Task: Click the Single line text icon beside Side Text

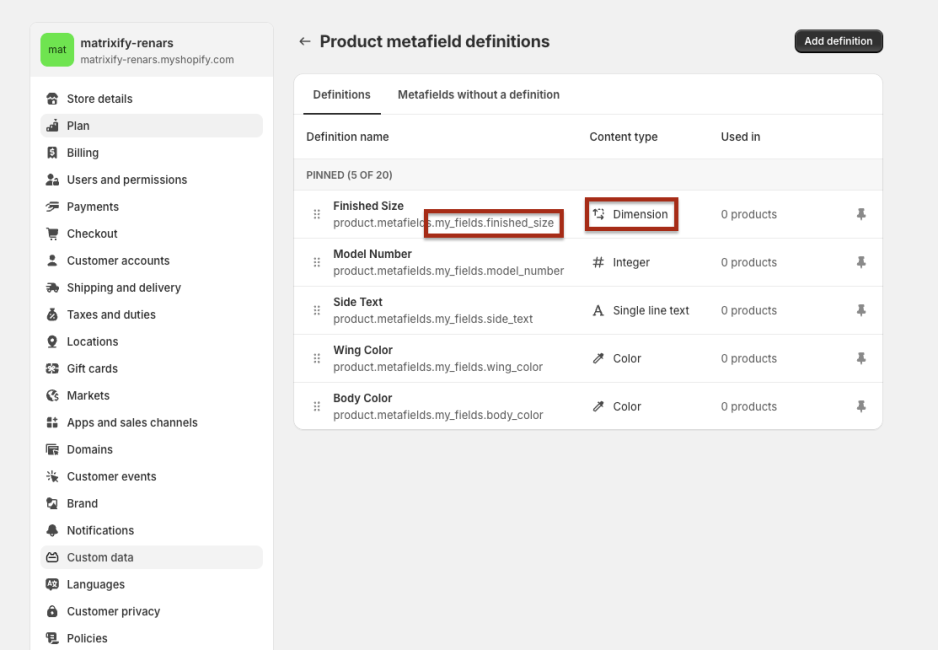Action: click(598, 310)
